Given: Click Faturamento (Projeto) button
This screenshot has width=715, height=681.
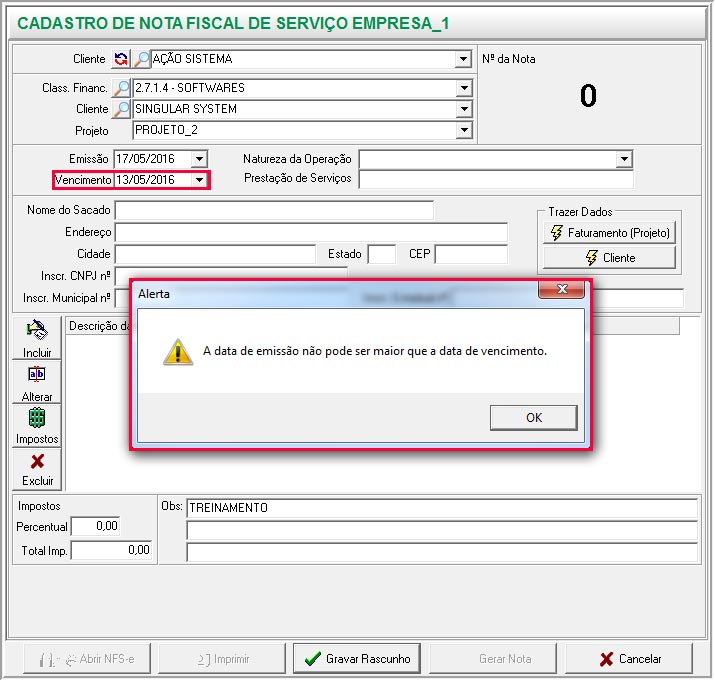Looking at the screenshot, I should (x=609, y=232).
